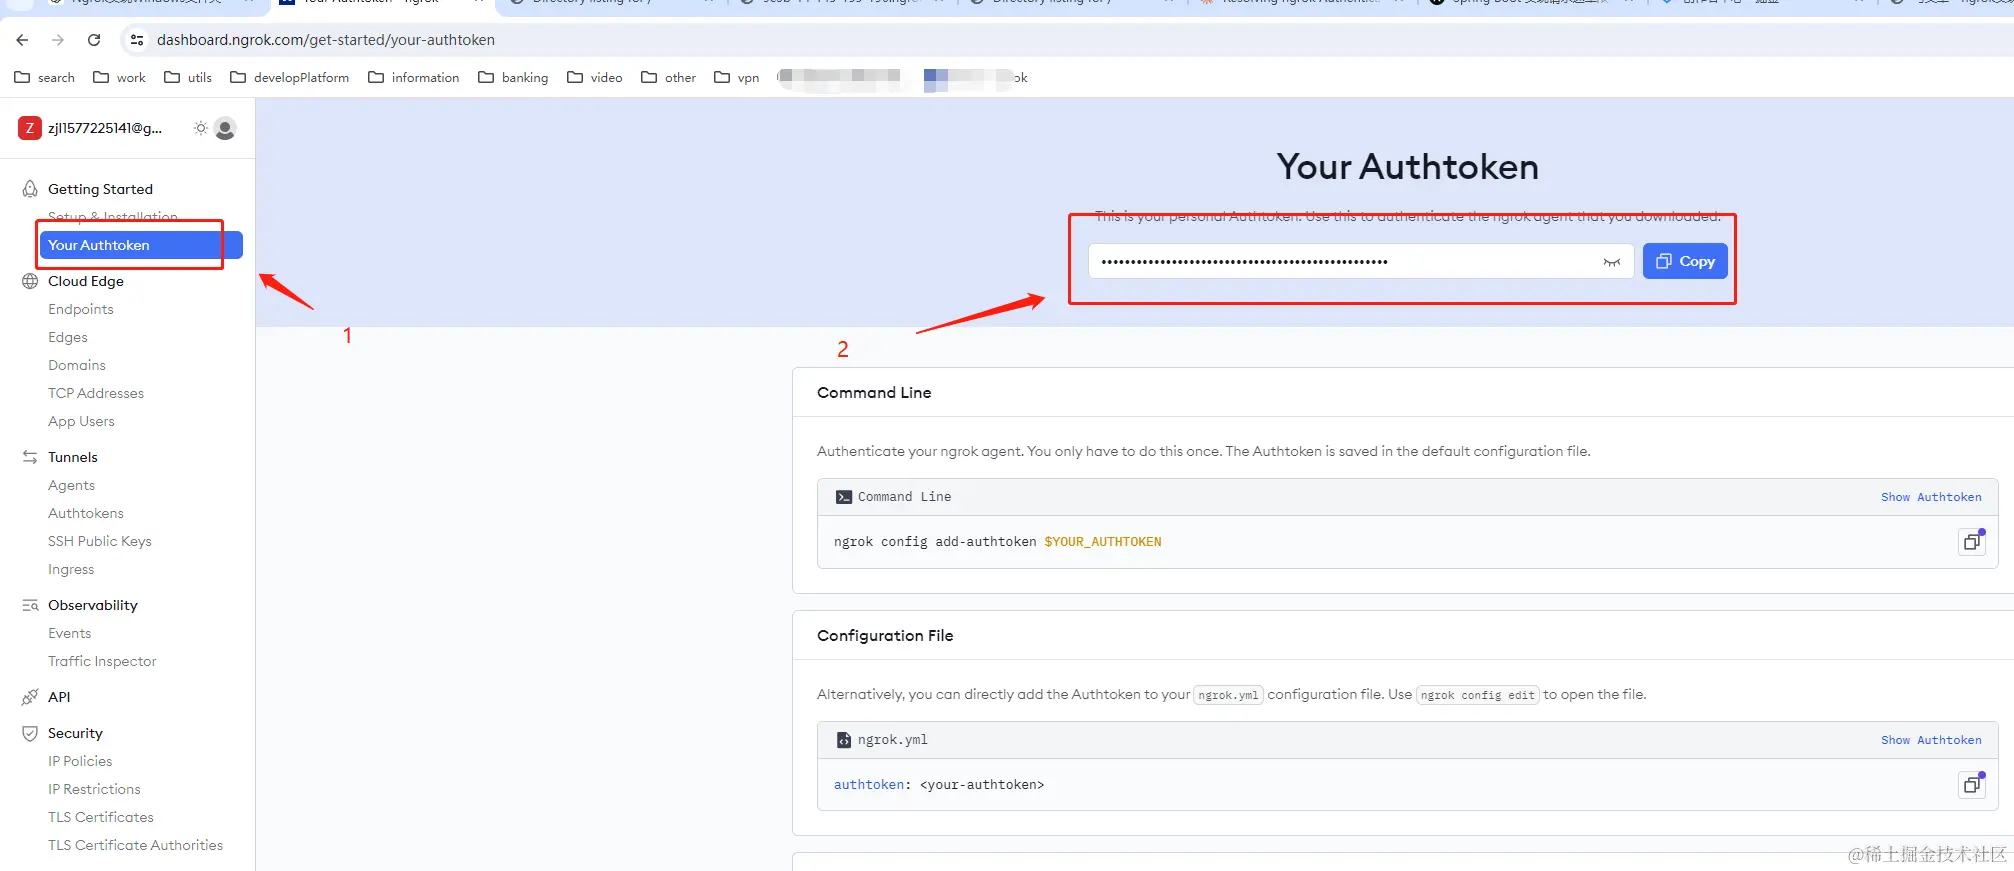The height and width of the screenshot is (871, 2014).
Task: Click the Tunnels arrows icon
Action: coord(30,457)
